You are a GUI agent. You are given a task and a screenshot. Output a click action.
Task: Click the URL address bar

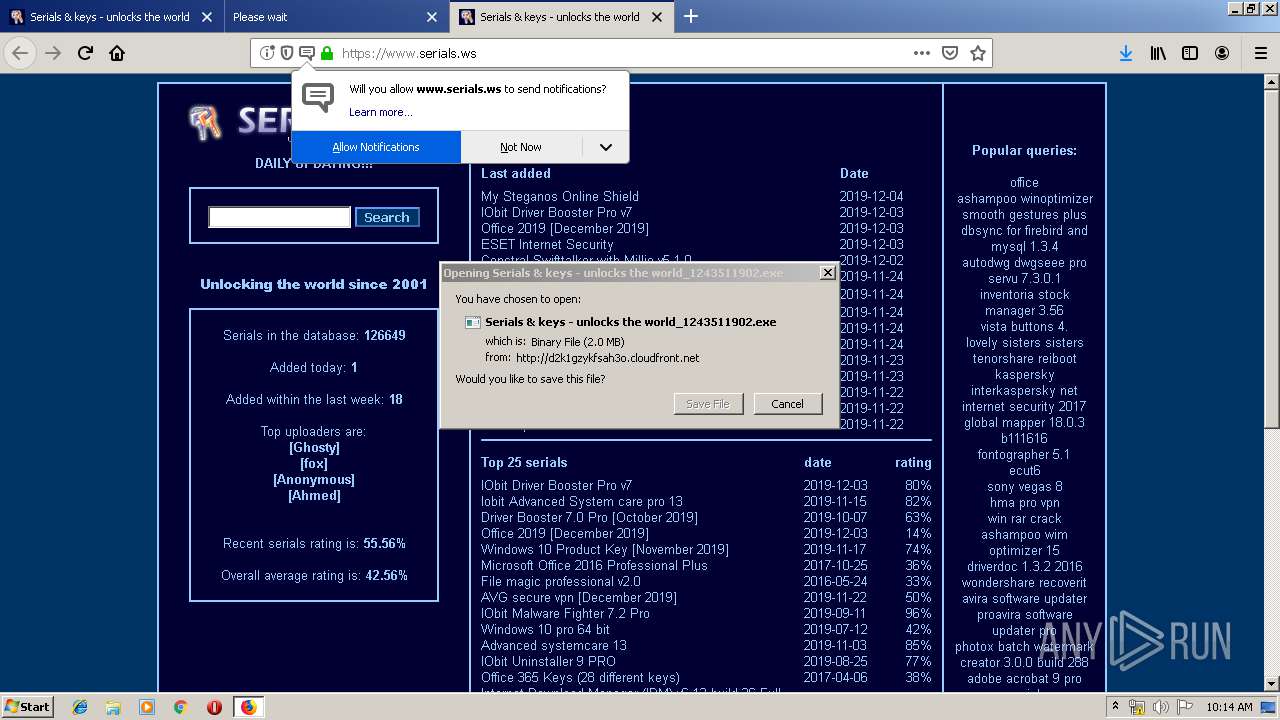click(x=620, y=53)
